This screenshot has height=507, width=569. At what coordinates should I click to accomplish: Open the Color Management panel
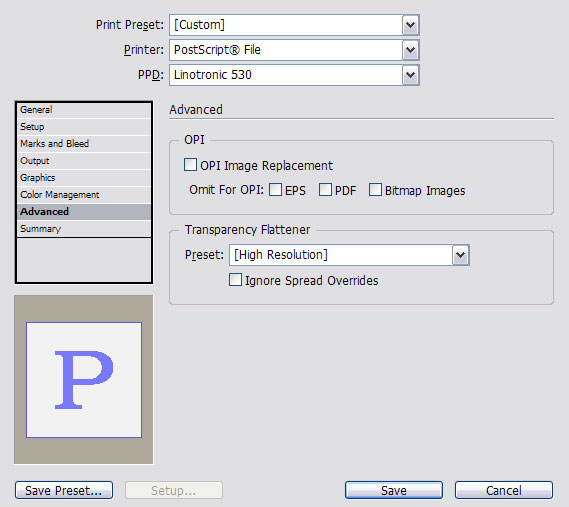84,195
